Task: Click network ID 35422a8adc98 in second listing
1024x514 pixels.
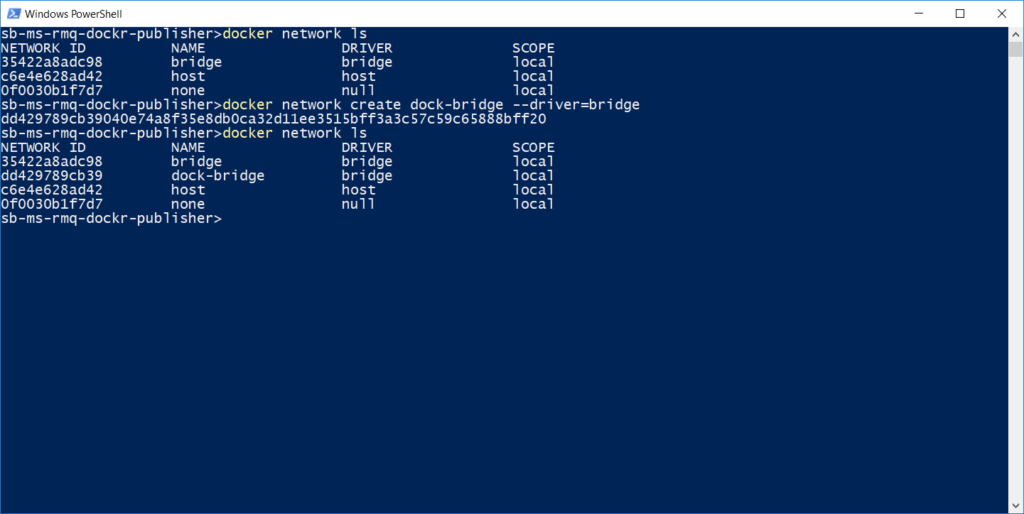Action: (x=51, y=161)
